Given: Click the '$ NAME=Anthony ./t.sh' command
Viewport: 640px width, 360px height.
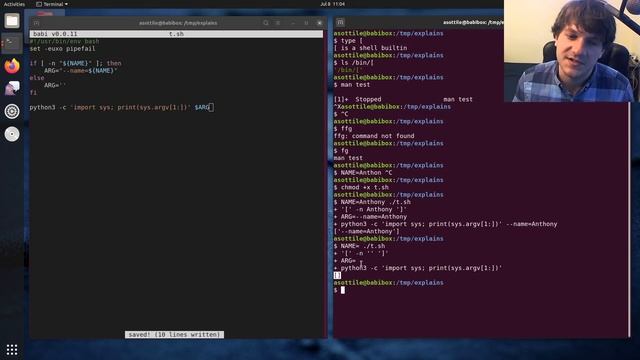Looking at the screenshot, I should [x=372, y=202].
